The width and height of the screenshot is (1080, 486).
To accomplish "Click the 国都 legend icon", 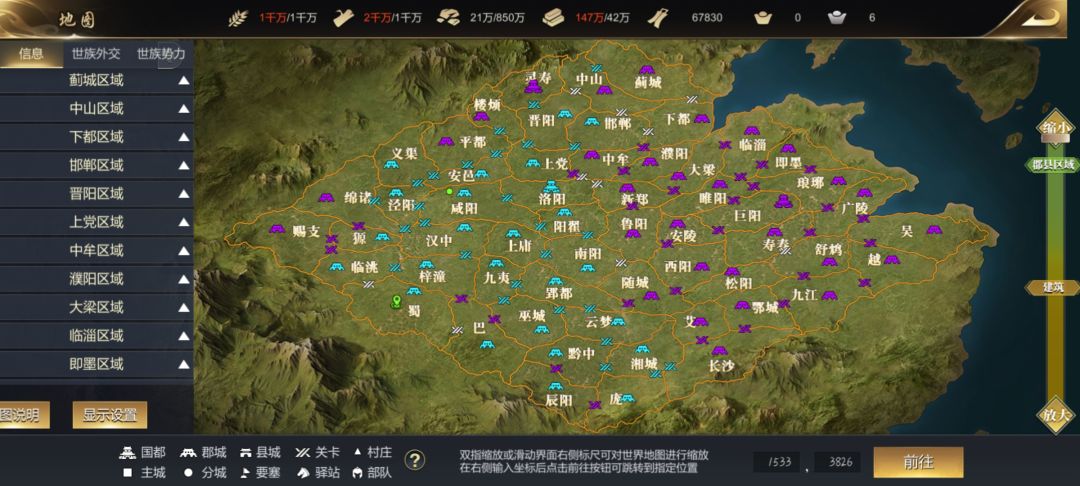I will (x=127, y=453).
